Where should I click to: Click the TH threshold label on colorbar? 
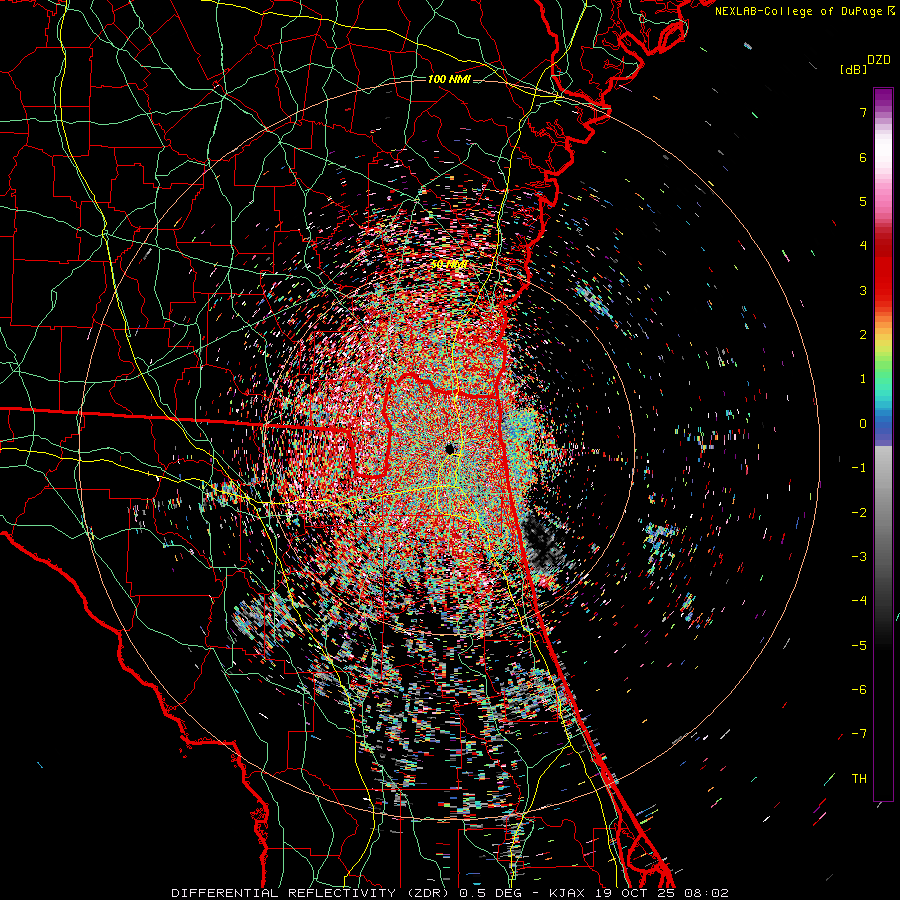(x=859, y=779)
